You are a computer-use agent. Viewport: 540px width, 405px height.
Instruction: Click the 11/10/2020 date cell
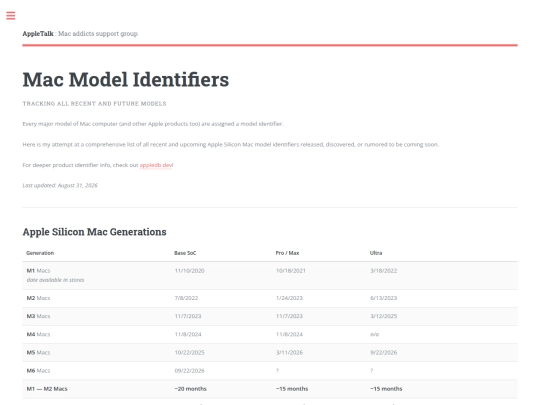point(189,271)
